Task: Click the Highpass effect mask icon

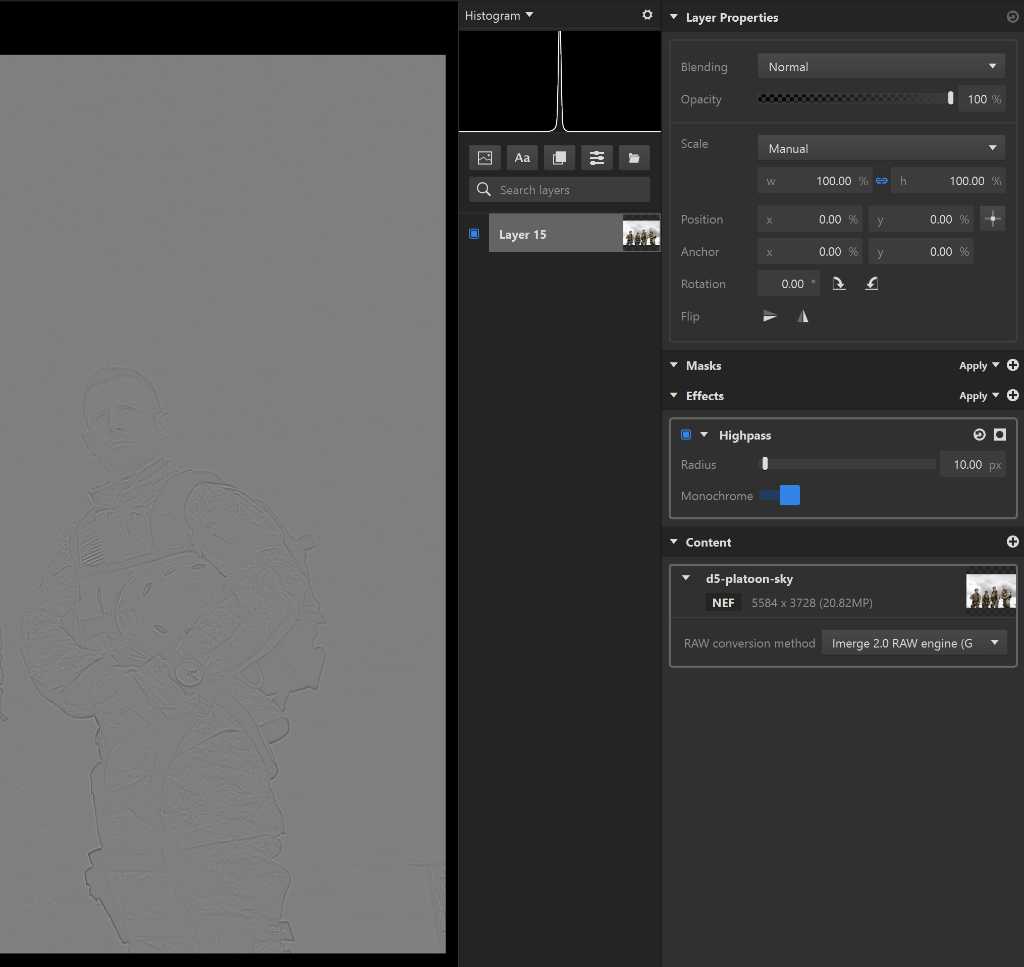Action: 1000,435
